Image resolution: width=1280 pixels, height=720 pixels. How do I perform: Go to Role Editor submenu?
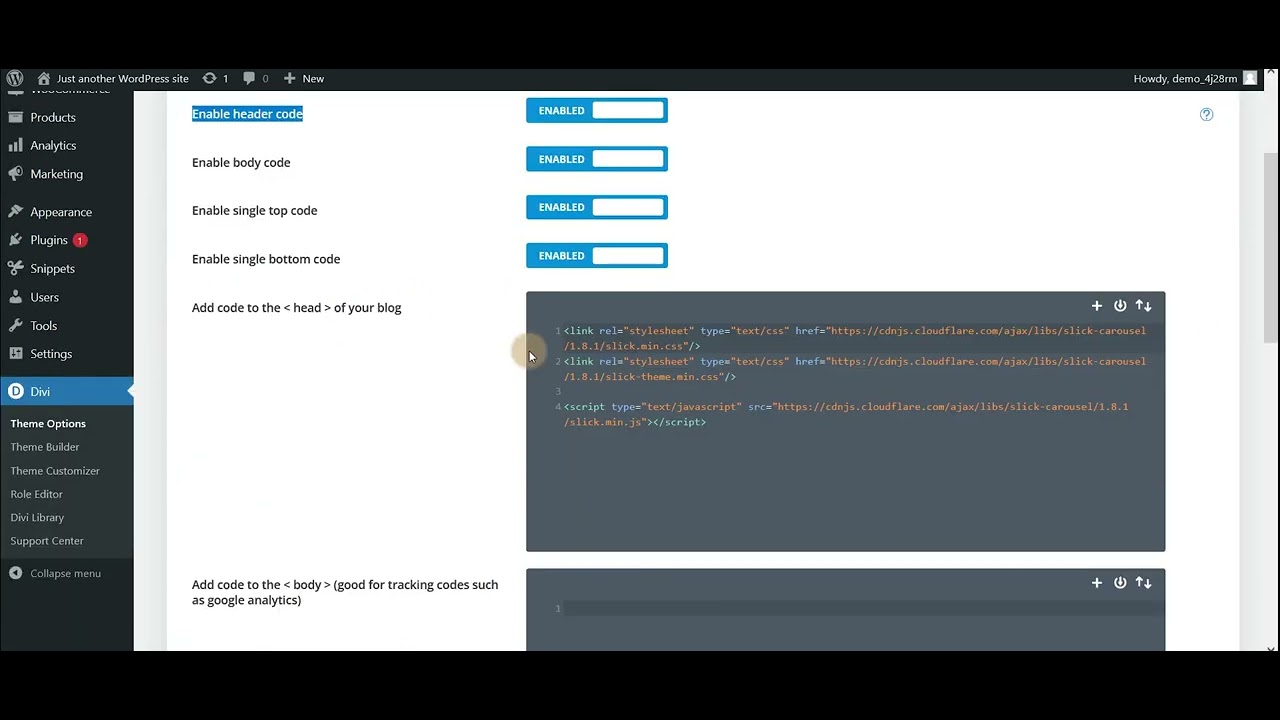click(37, 494)
